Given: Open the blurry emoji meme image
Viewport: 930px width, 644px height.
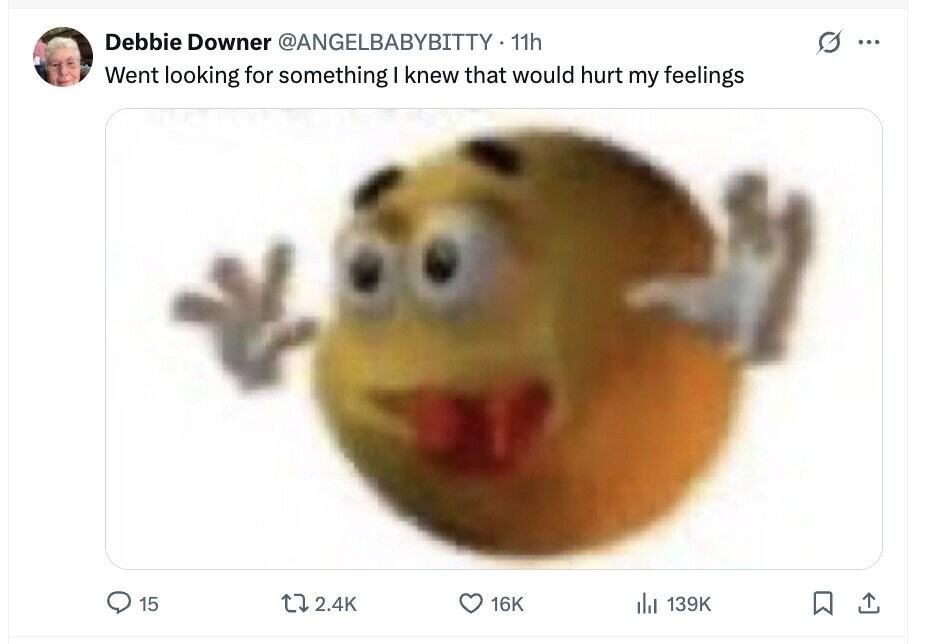Looking at the screenshot, I should point(493,339).
